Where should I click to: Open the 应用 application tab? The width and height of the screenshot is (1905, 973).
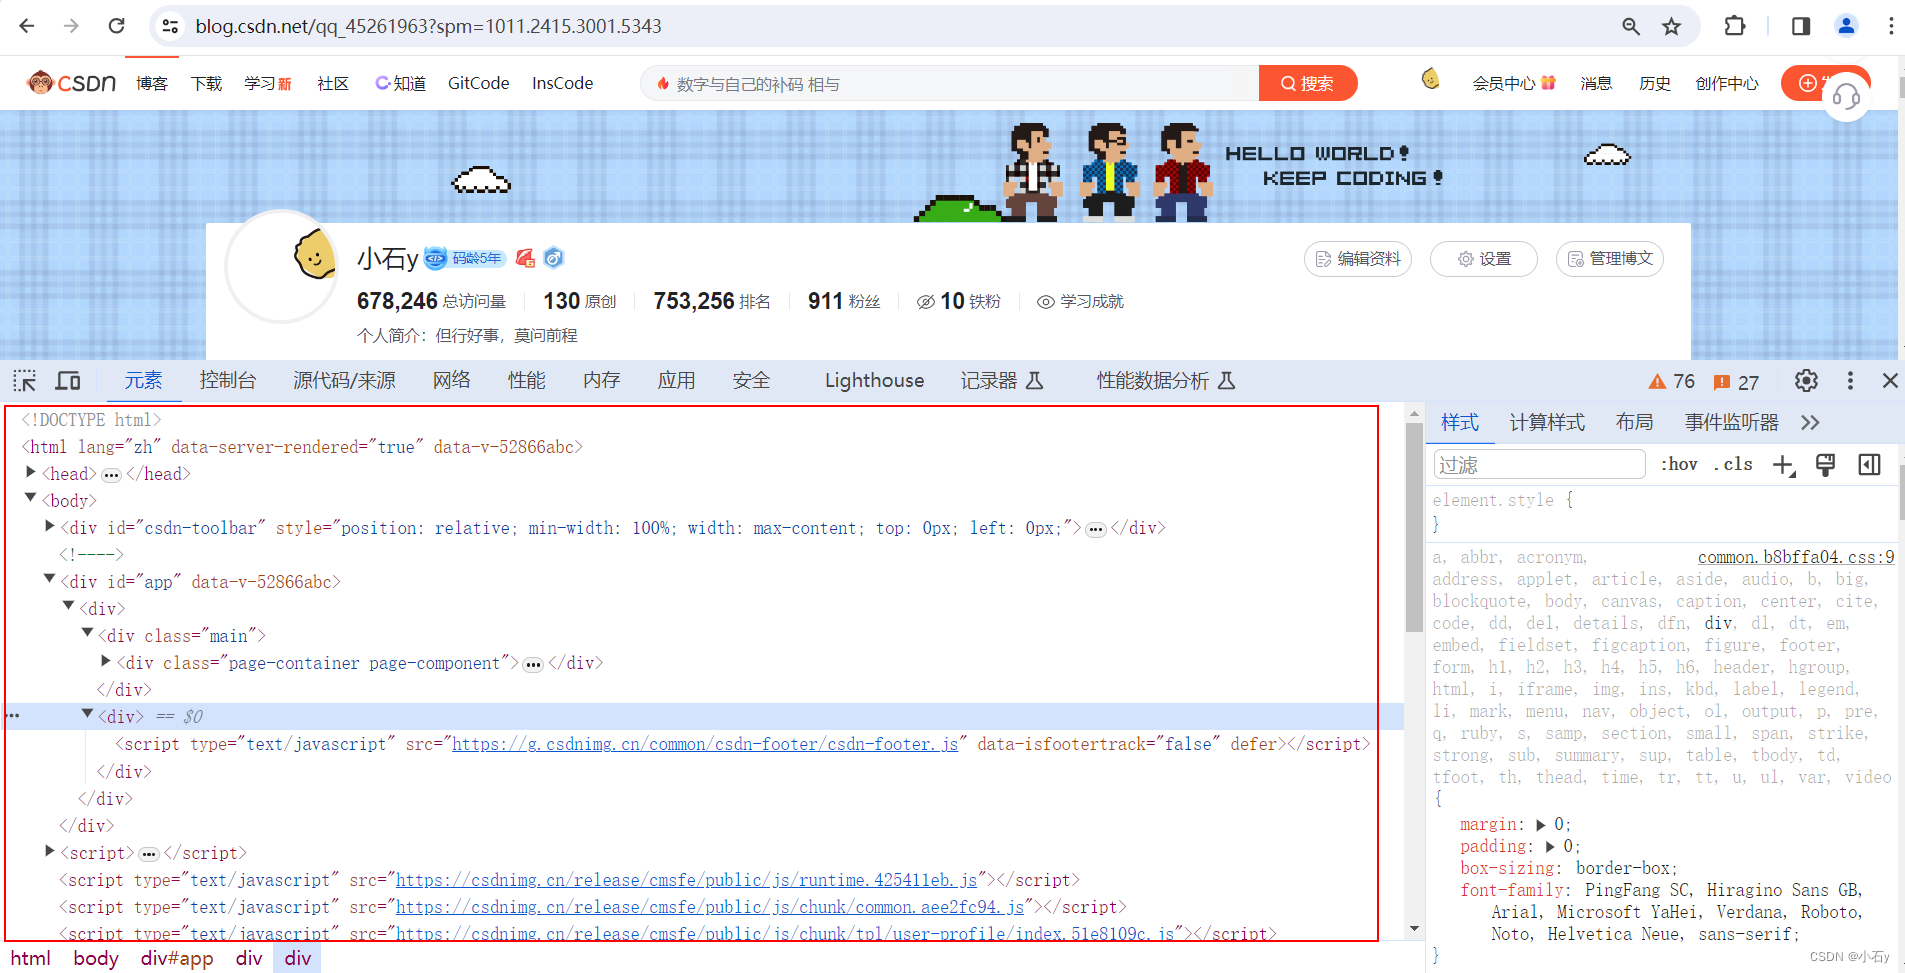pos(676,381)
